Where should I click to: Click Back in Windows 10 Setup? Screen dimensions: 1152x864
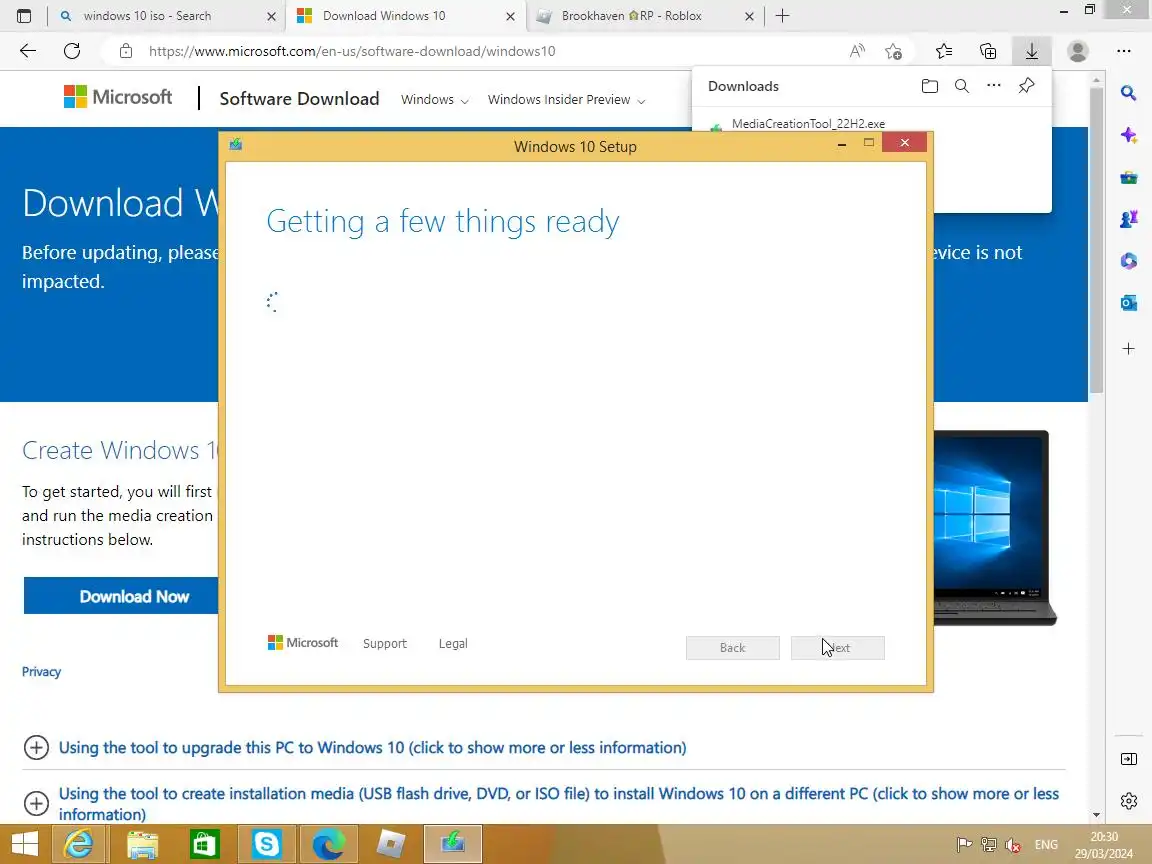(x=732, y=647)
